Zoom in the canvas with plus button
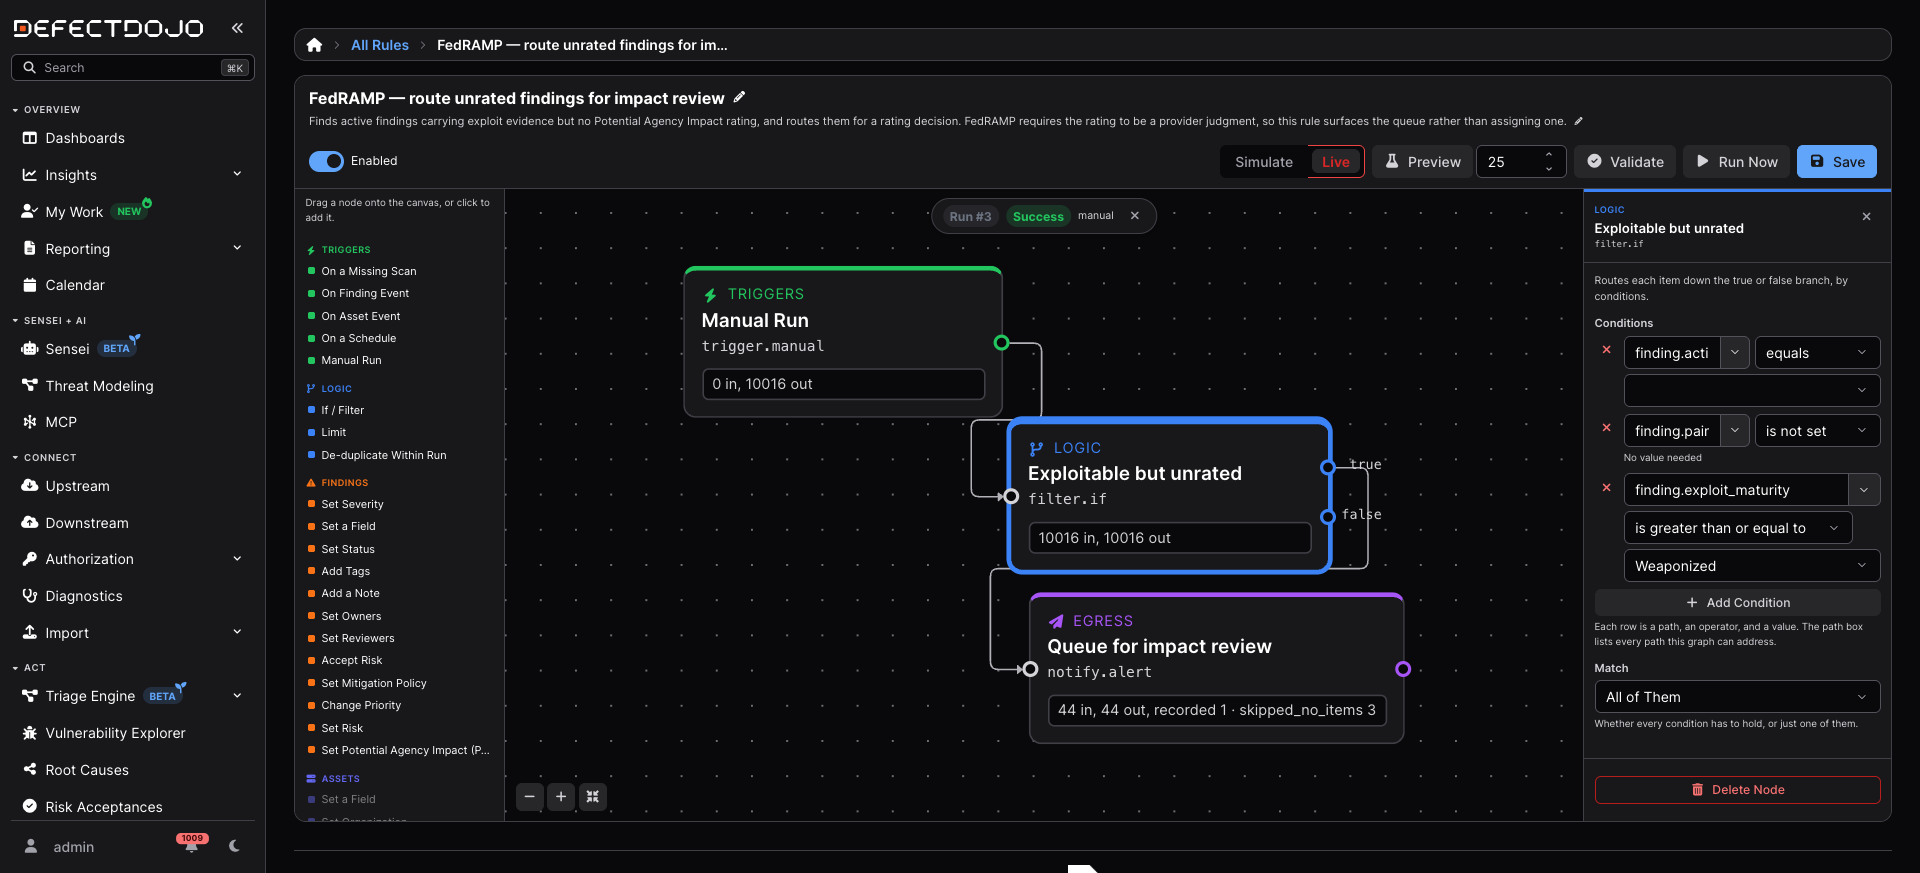 pyautogui.click(x=561, y=797)
